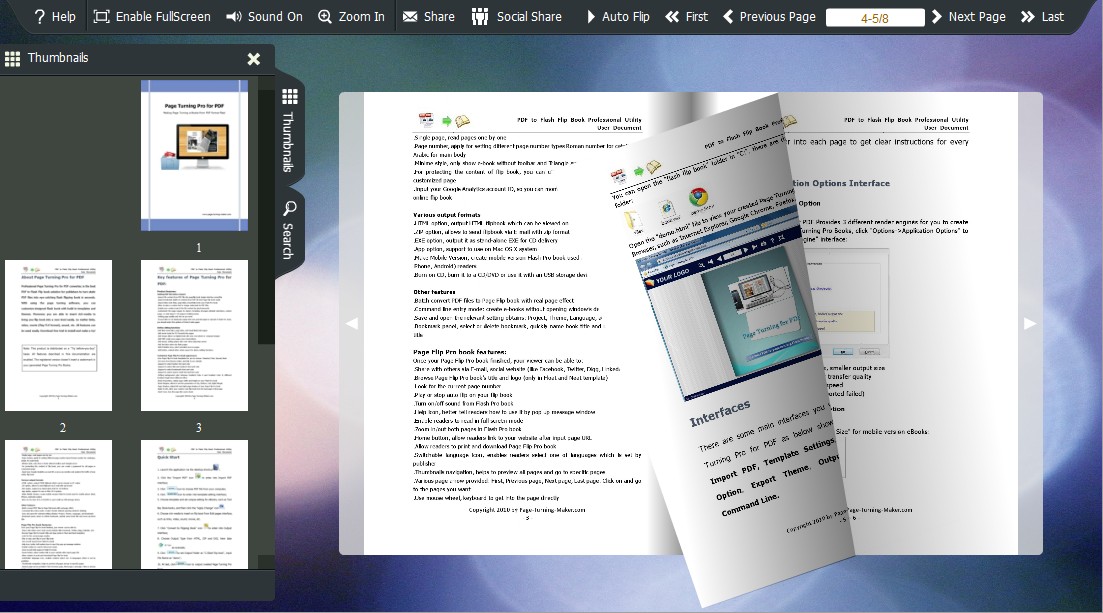
Task: Click the Zoom In magnifier button
Action: [351, 16]
